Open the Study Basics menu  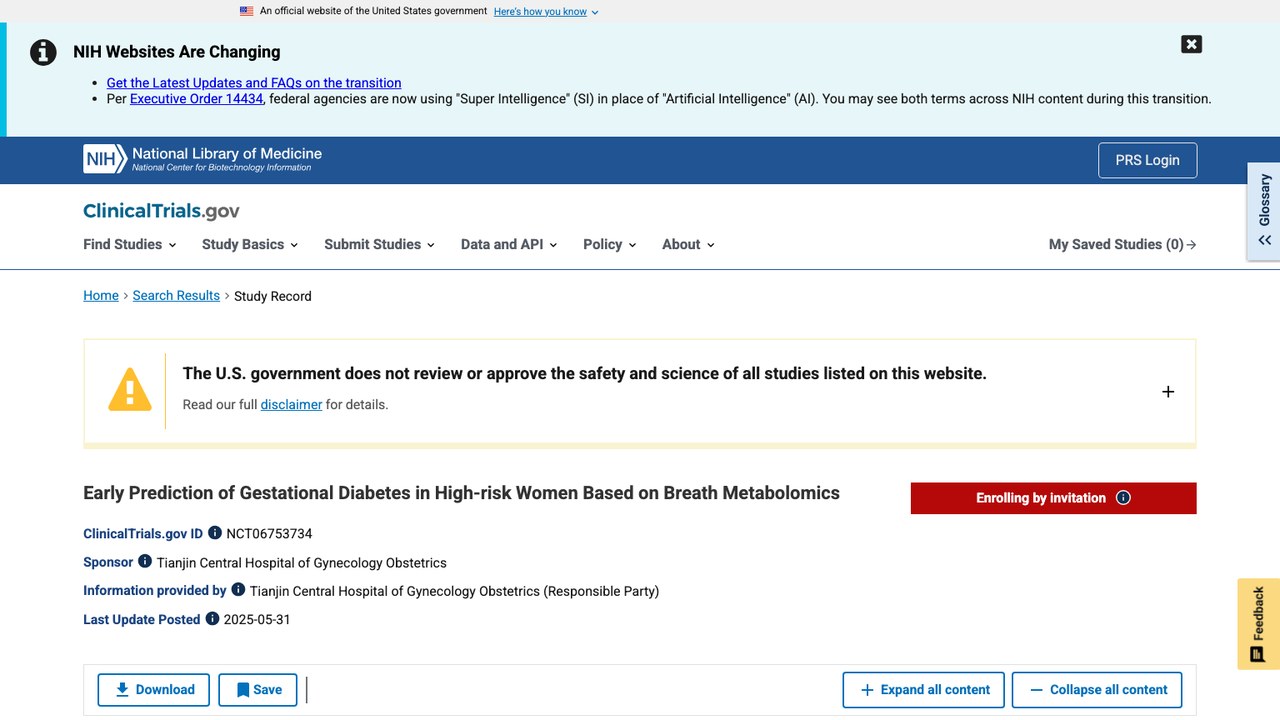250,244
